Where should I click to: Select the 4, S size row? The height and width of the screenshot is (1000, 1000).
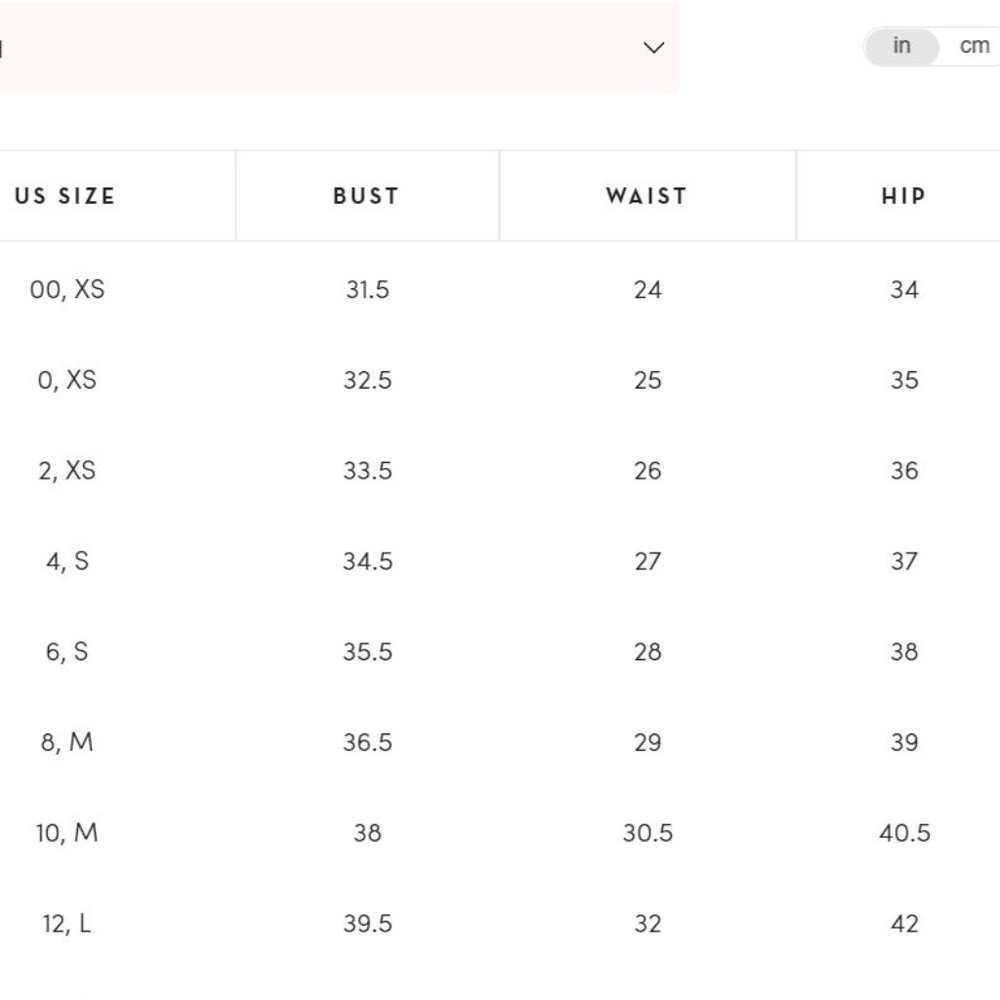click(x=500, y=561)
